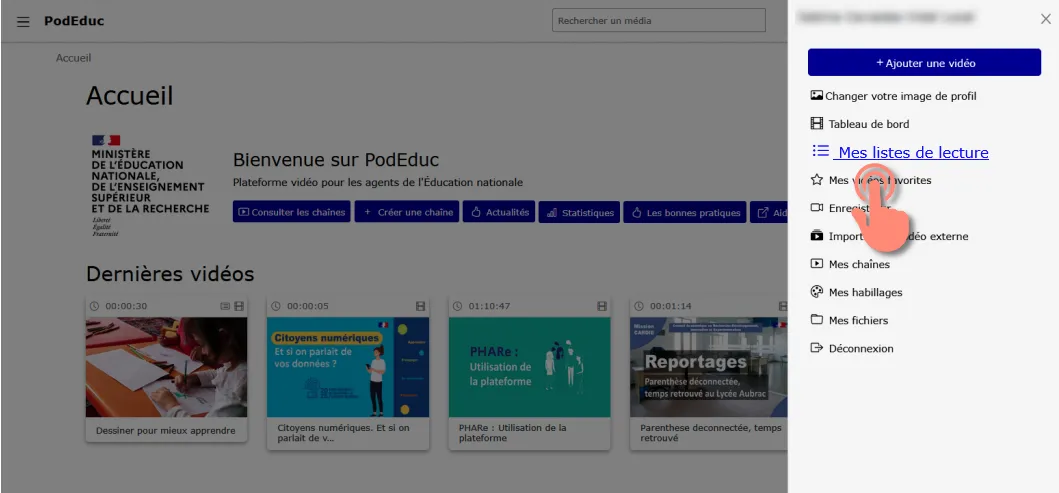The height and width of the screenshot is (493, 1059).
Task: Open the Reportages Lycée Aubrac thumbnail
Action: 708,367
